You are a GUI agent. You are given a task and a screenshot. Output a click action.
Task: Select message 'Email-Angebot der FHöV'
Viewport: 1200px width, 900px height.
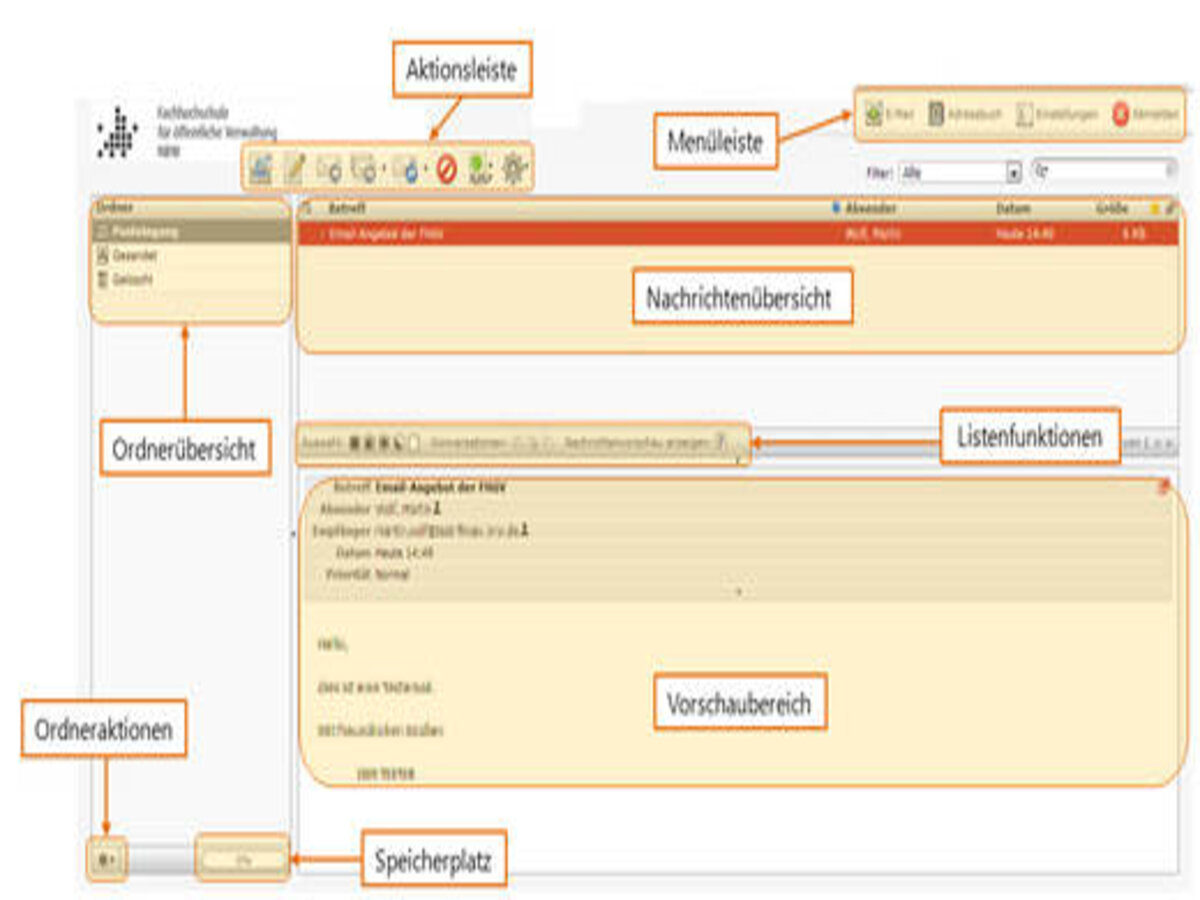tap(738, 234)
